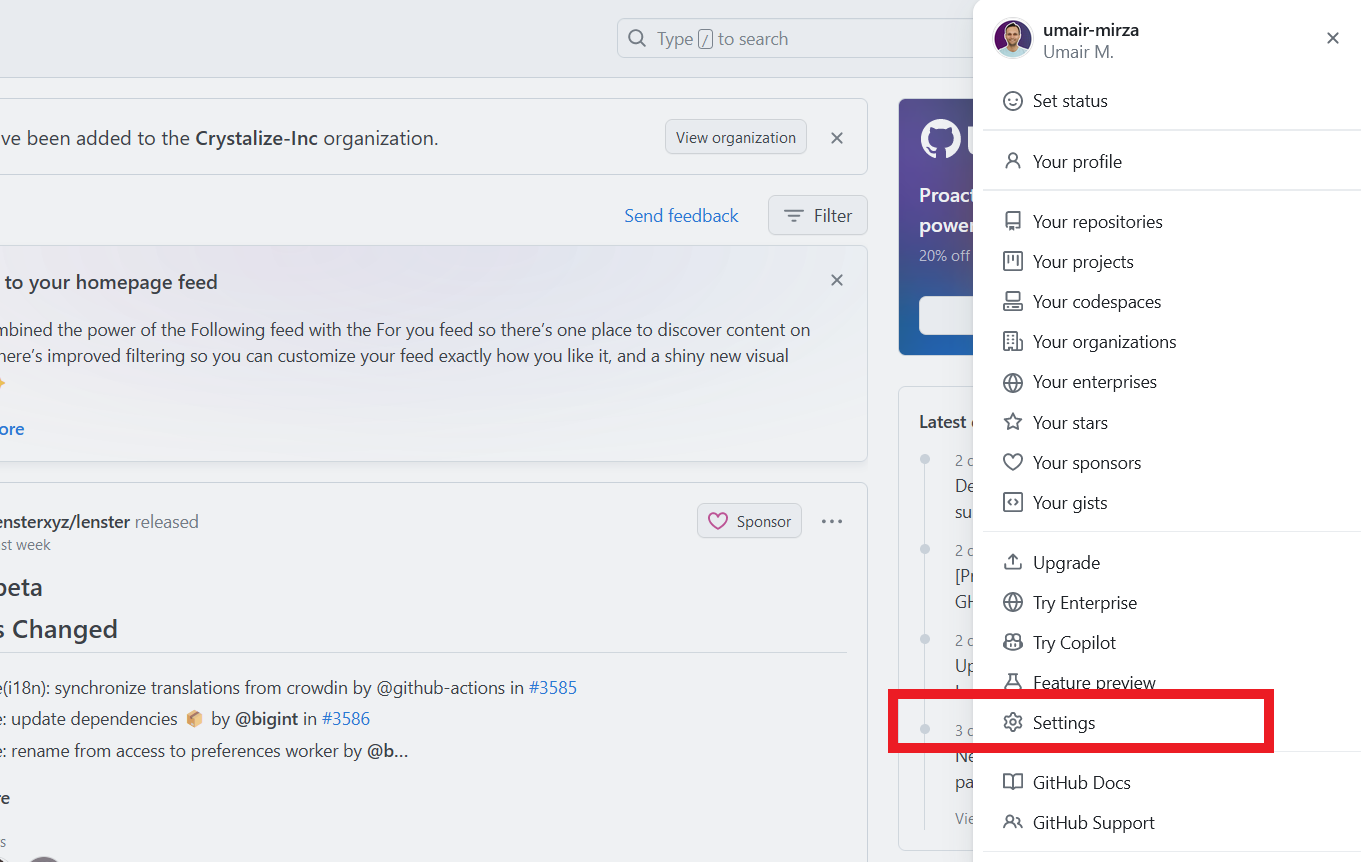This screenshot has width=1361, height=862.
Task: Select Try Enterprise menu item
Action: tap(1172, 603)
